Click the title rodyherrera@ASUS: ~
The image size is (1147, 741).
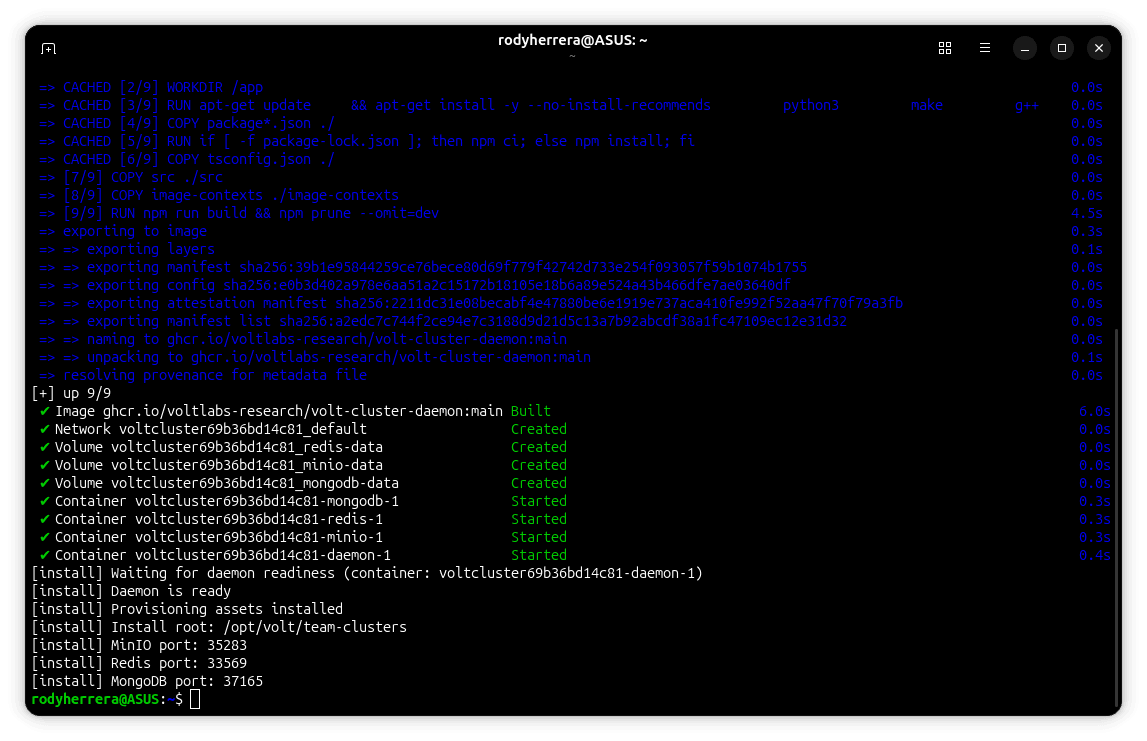coord(573,41)
